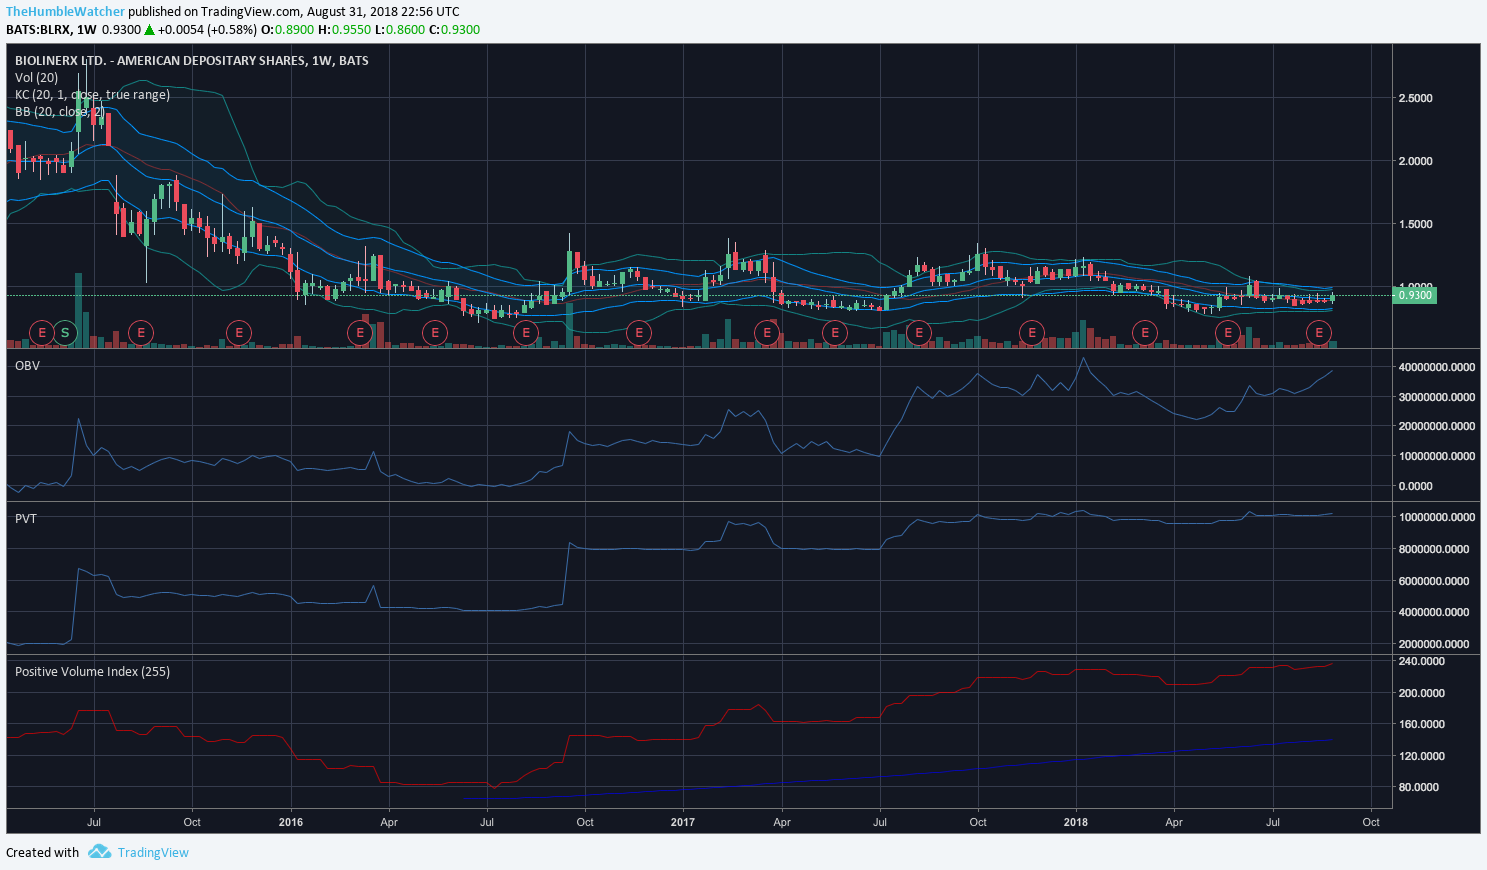This screenshot has width=1487, height=870.
Task: Click the earnings E marker for March 2018
Action: click(1145, 332)
